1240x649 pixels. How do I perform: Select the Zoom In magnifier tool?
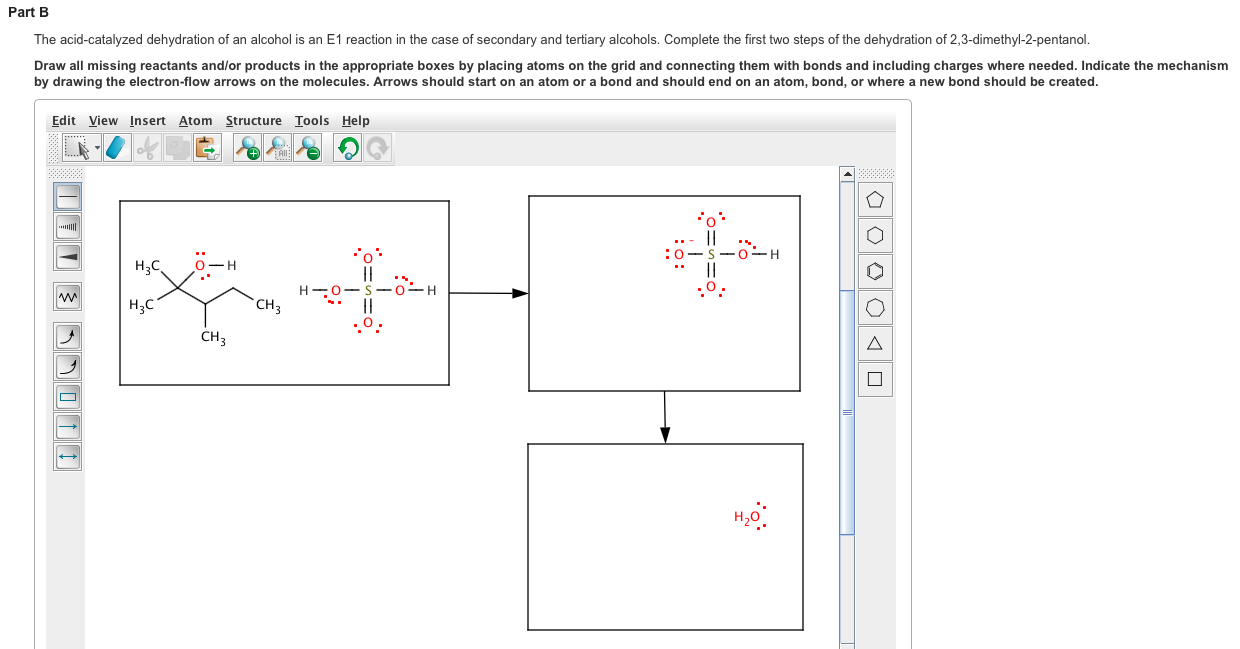247,147
